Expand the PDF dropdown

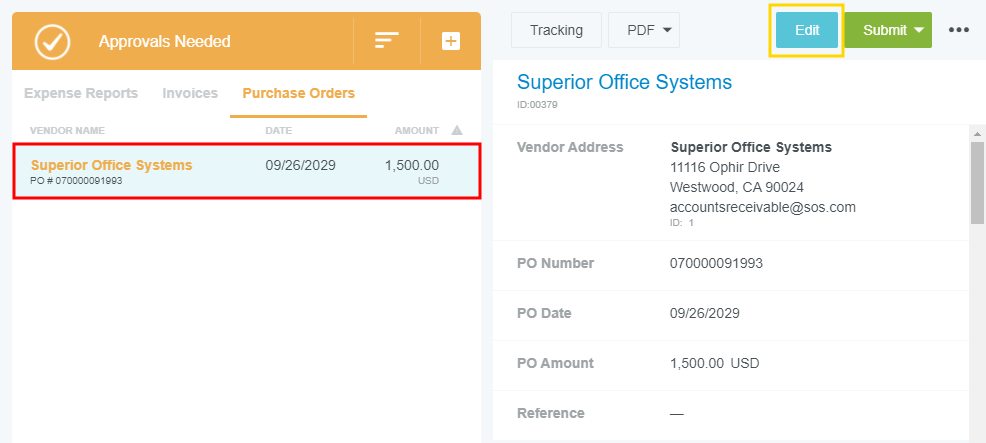pyautogui.click(x=643, y=30)
